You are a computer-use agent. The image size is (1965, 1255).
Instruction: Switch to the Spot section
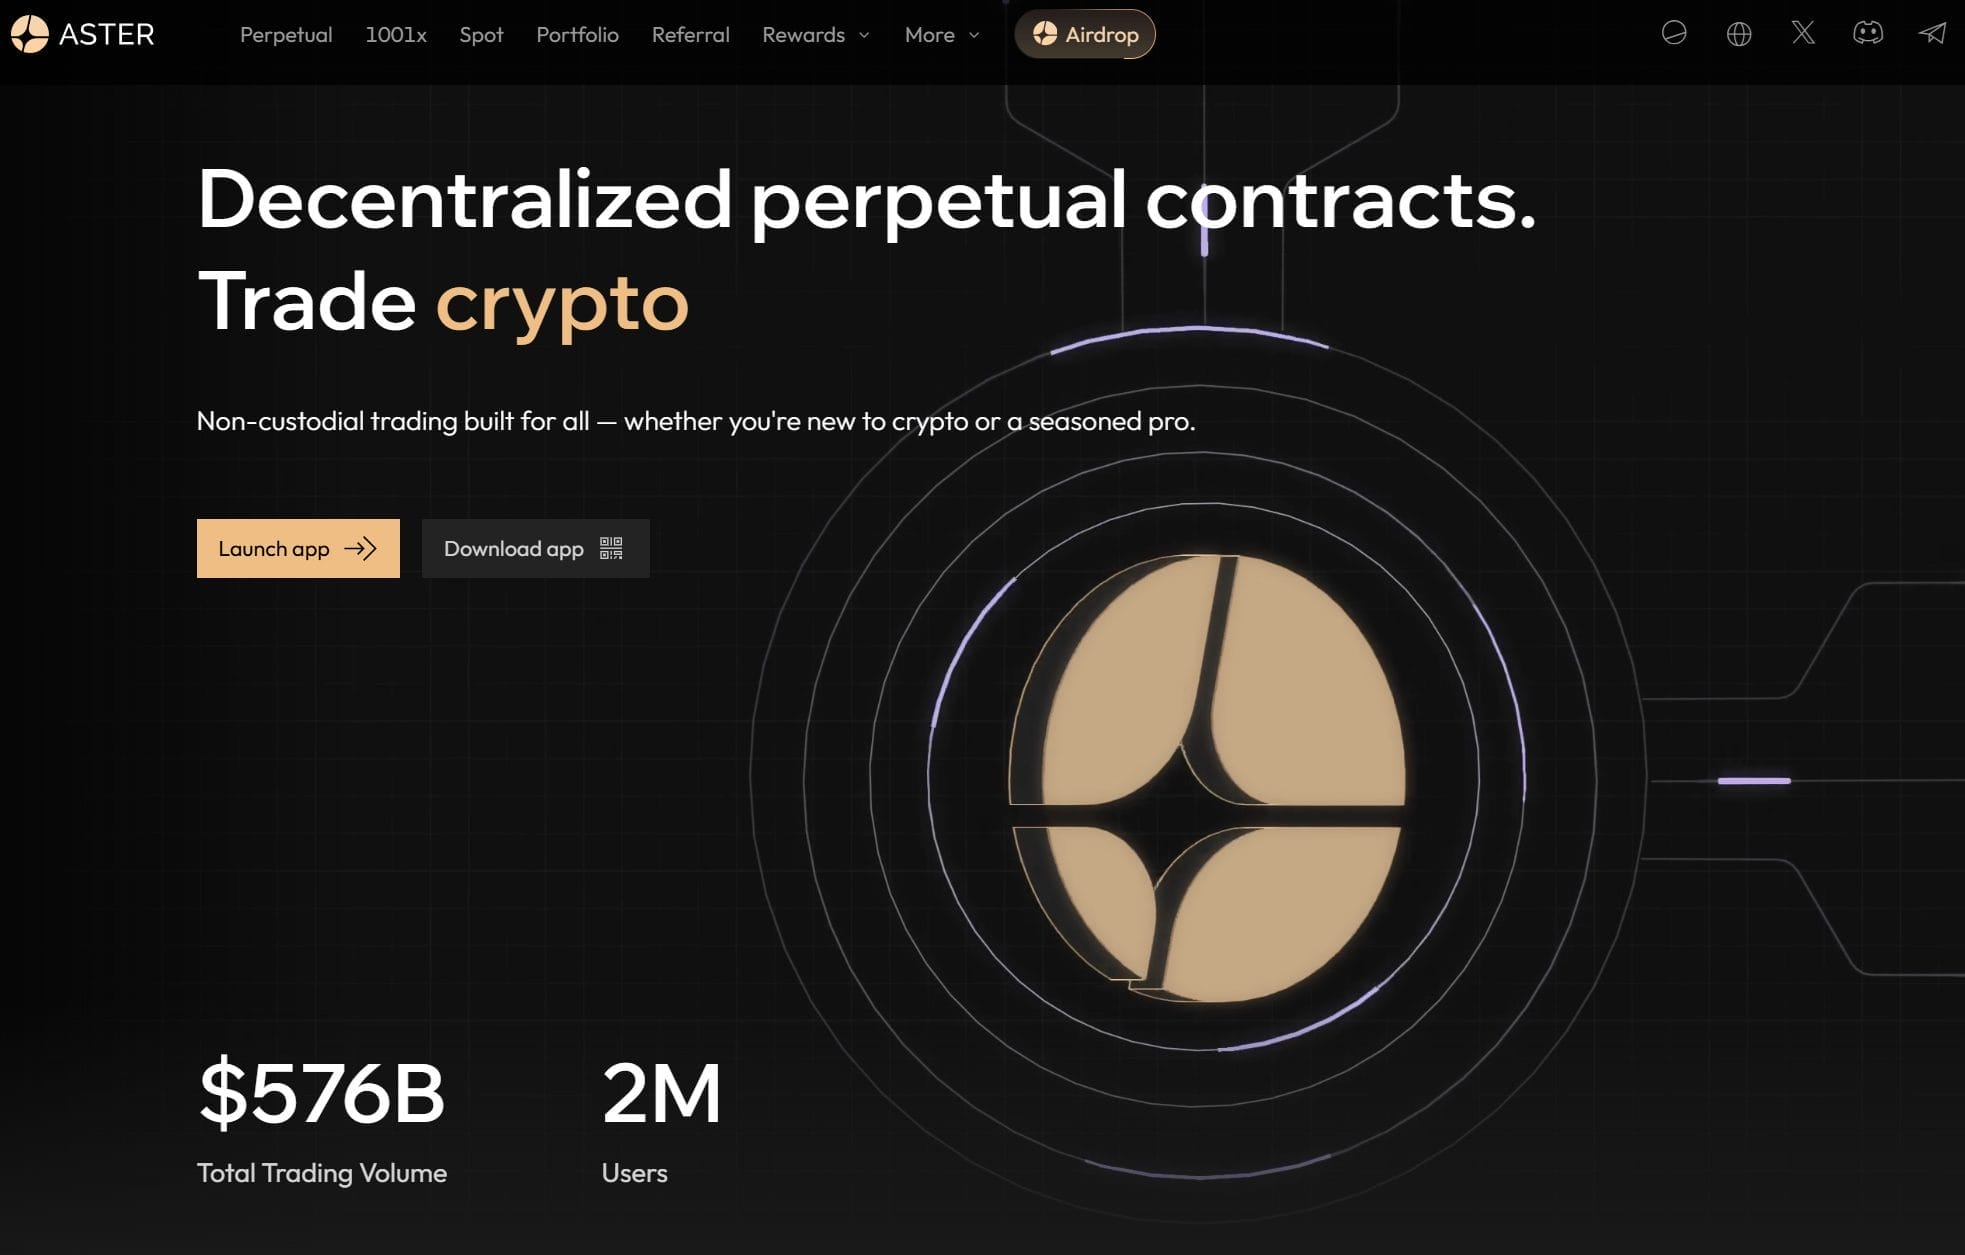[x=481, y=35]
